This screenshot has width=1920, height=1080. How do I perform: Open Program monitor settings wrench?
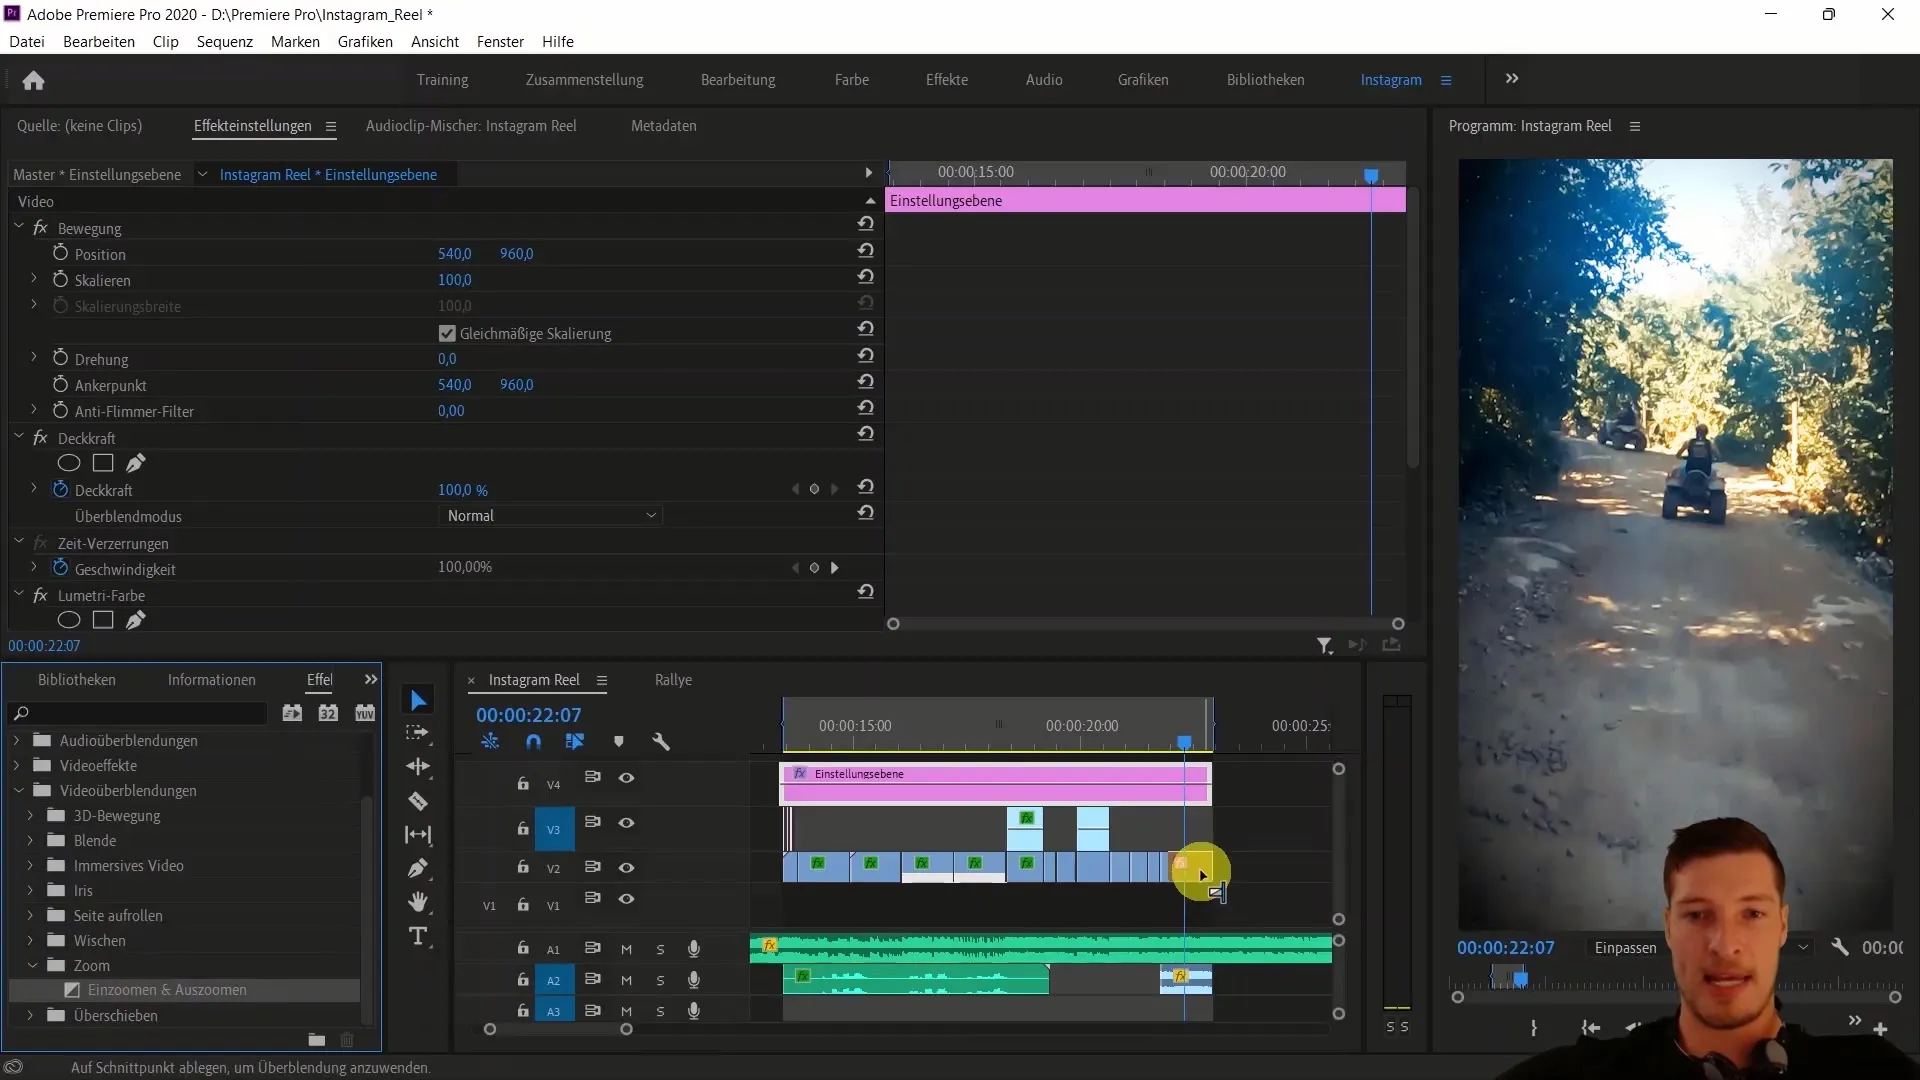[x=1839, y=947]
